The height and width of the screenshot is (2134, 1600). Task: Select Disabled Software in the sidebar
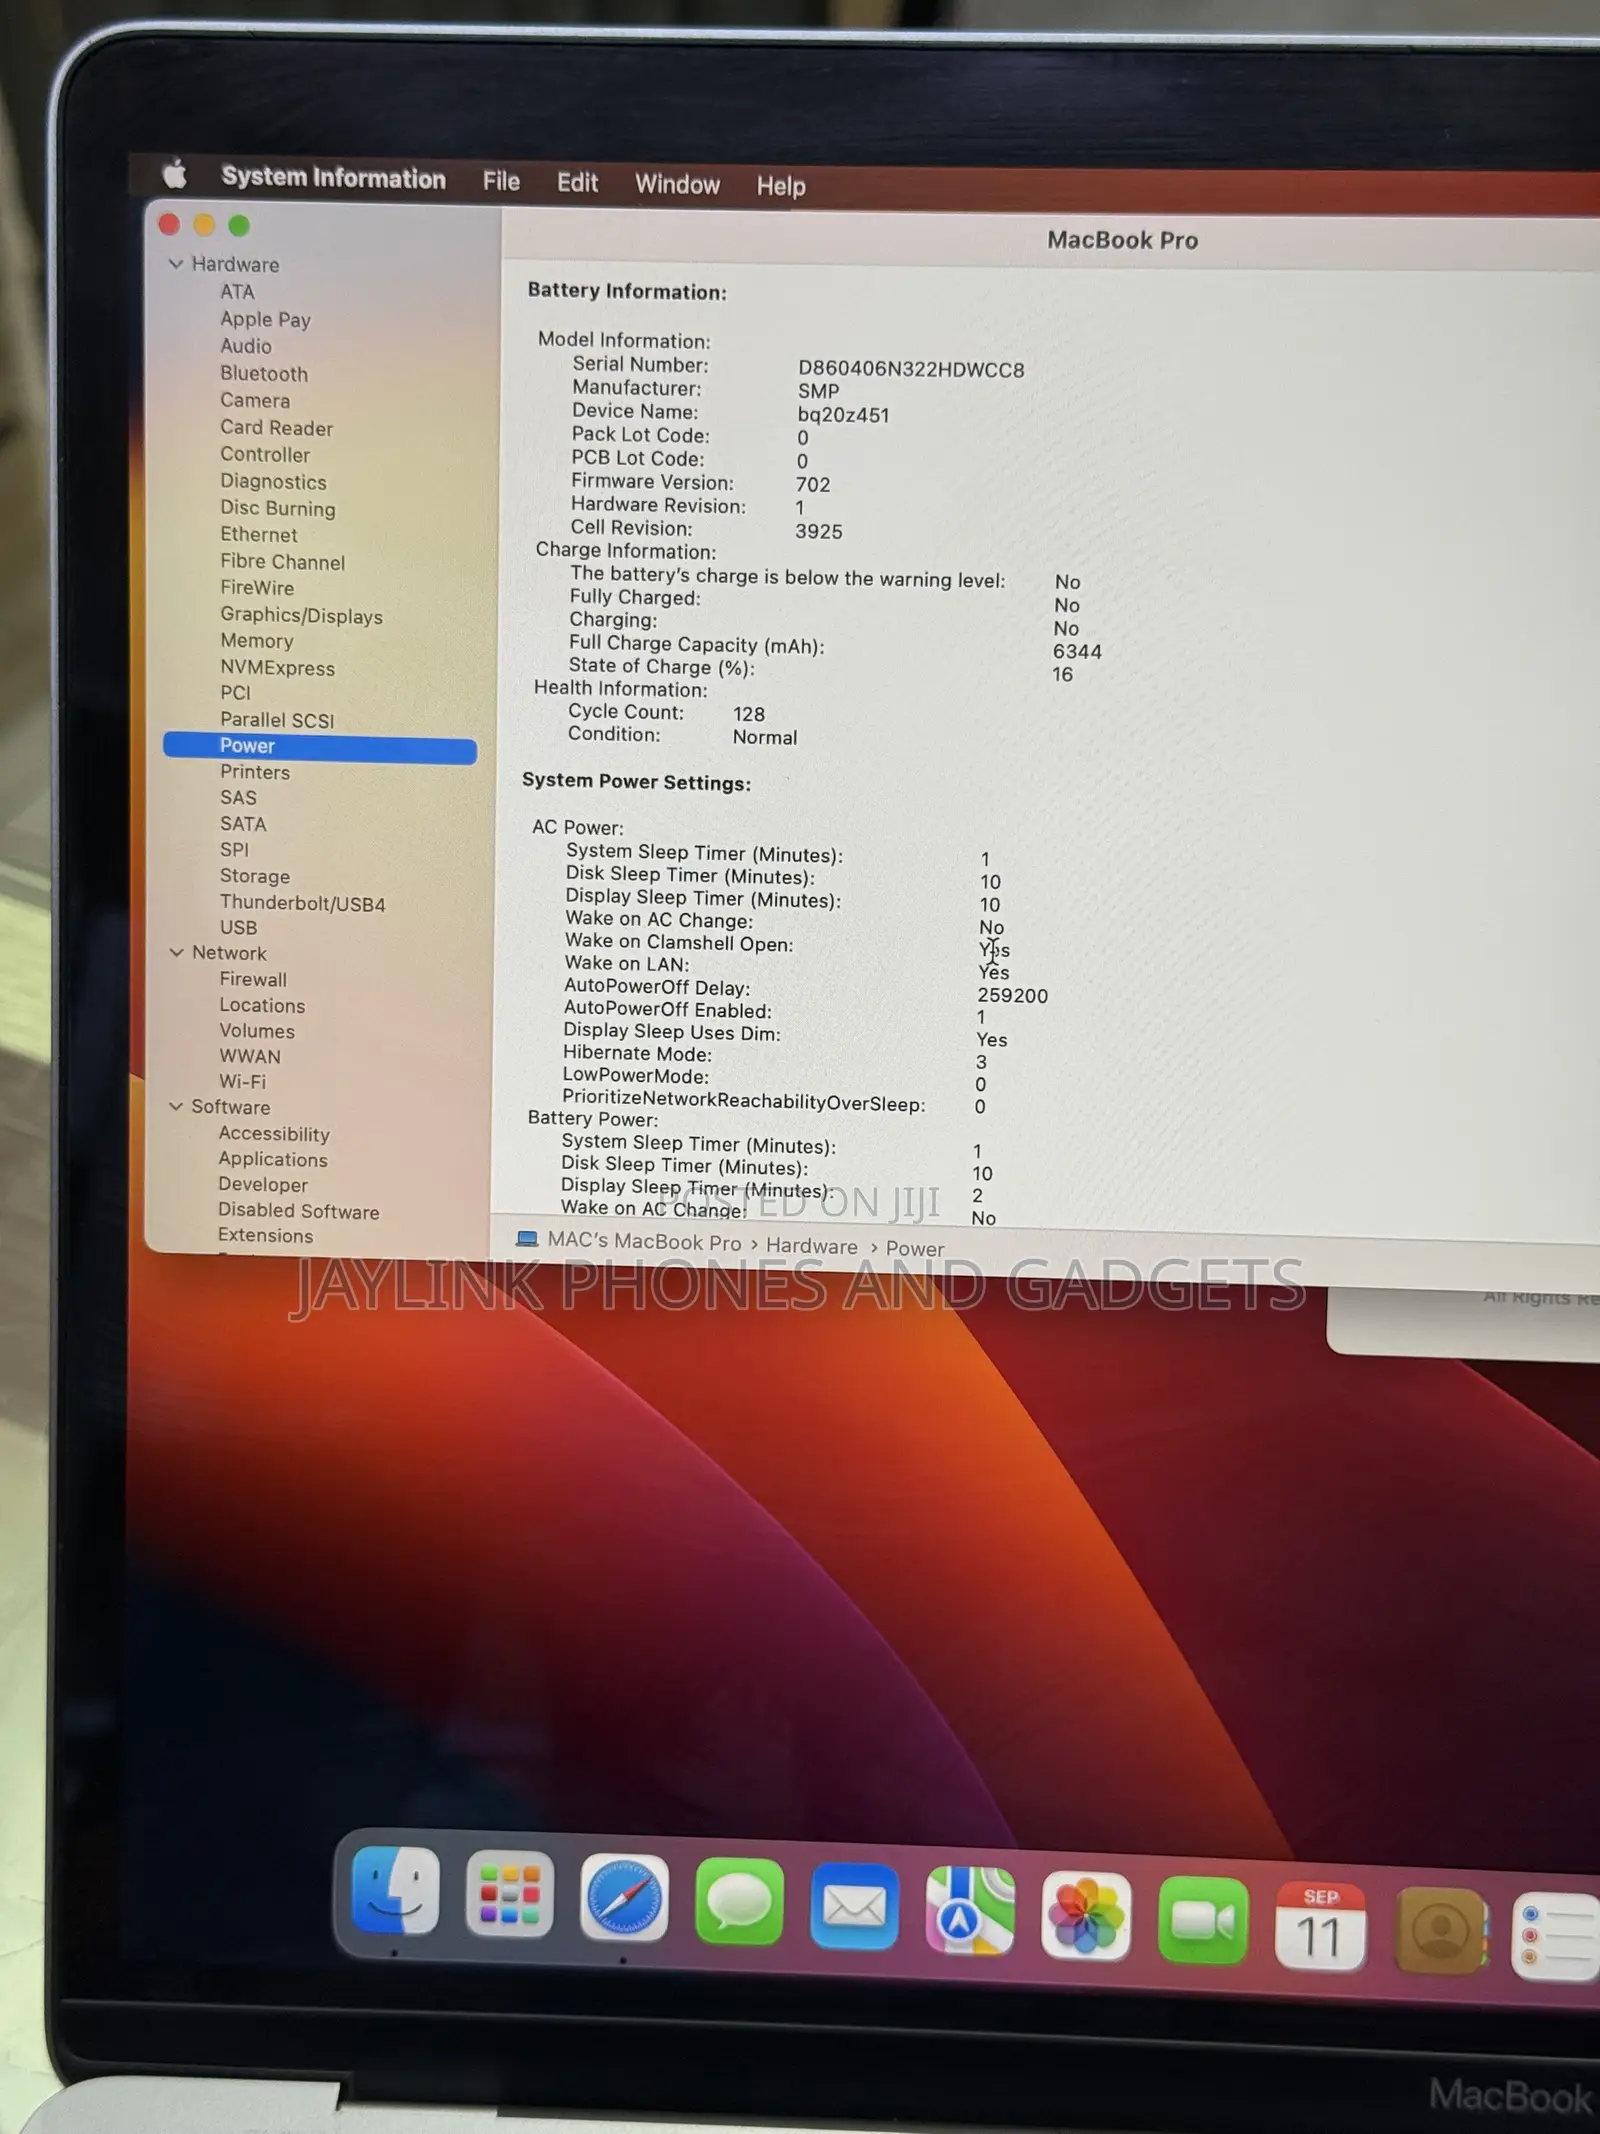tap(299, 1211)
